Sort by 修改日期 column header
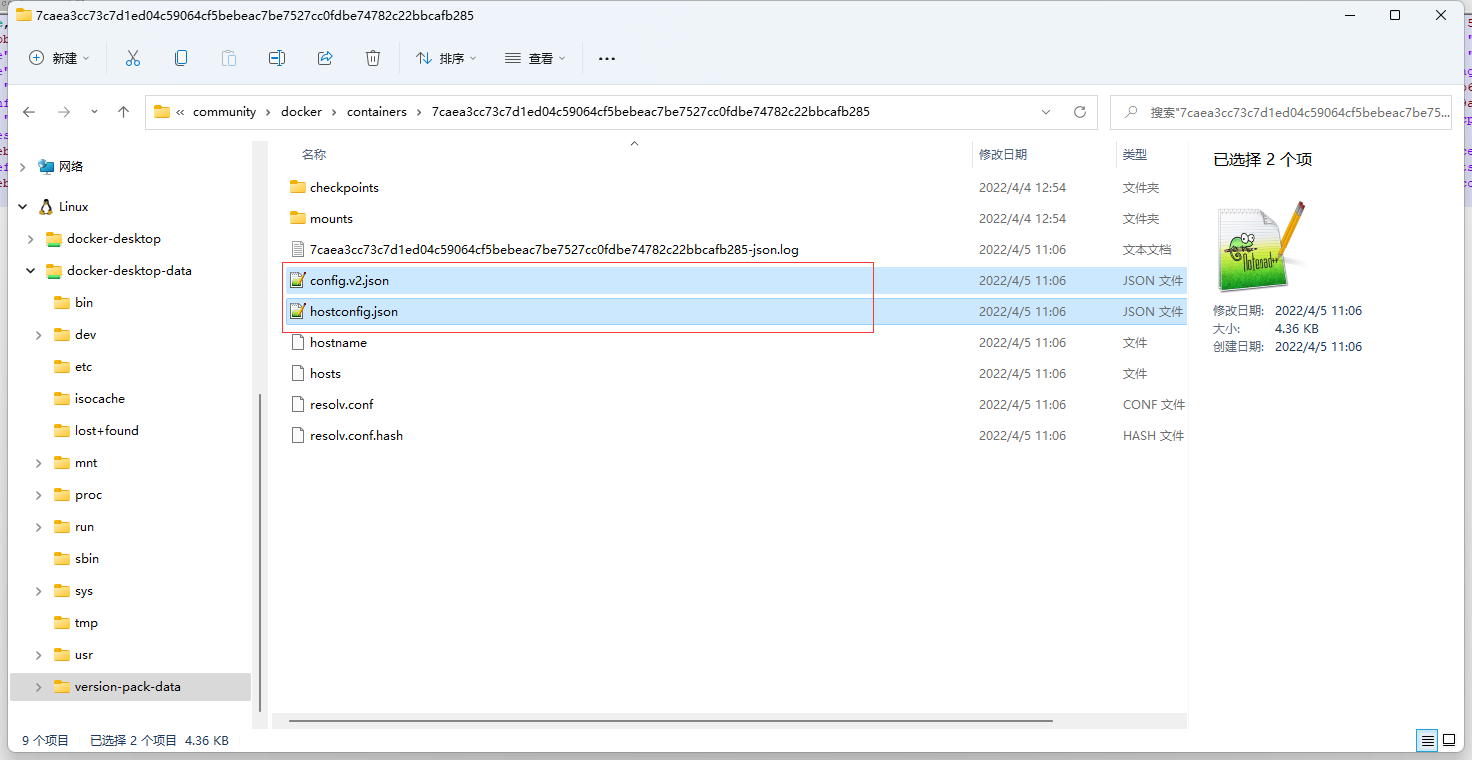 [x=1002, y=155]
